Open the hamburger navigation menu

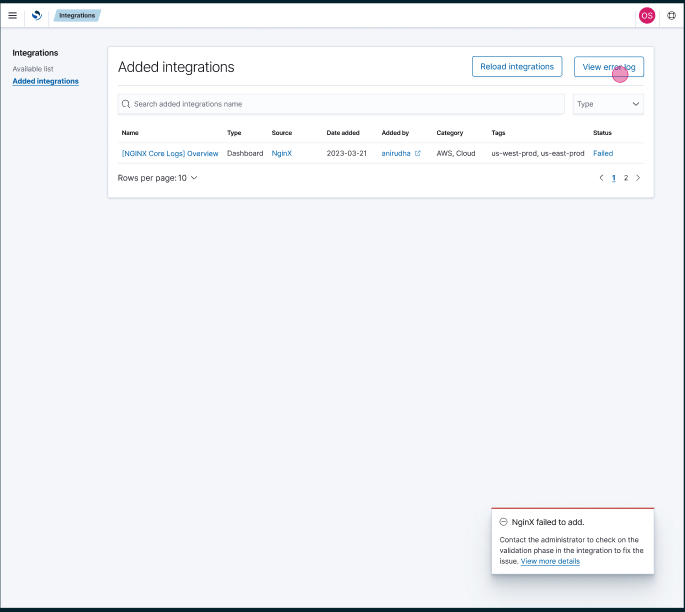tap(13, 16)
